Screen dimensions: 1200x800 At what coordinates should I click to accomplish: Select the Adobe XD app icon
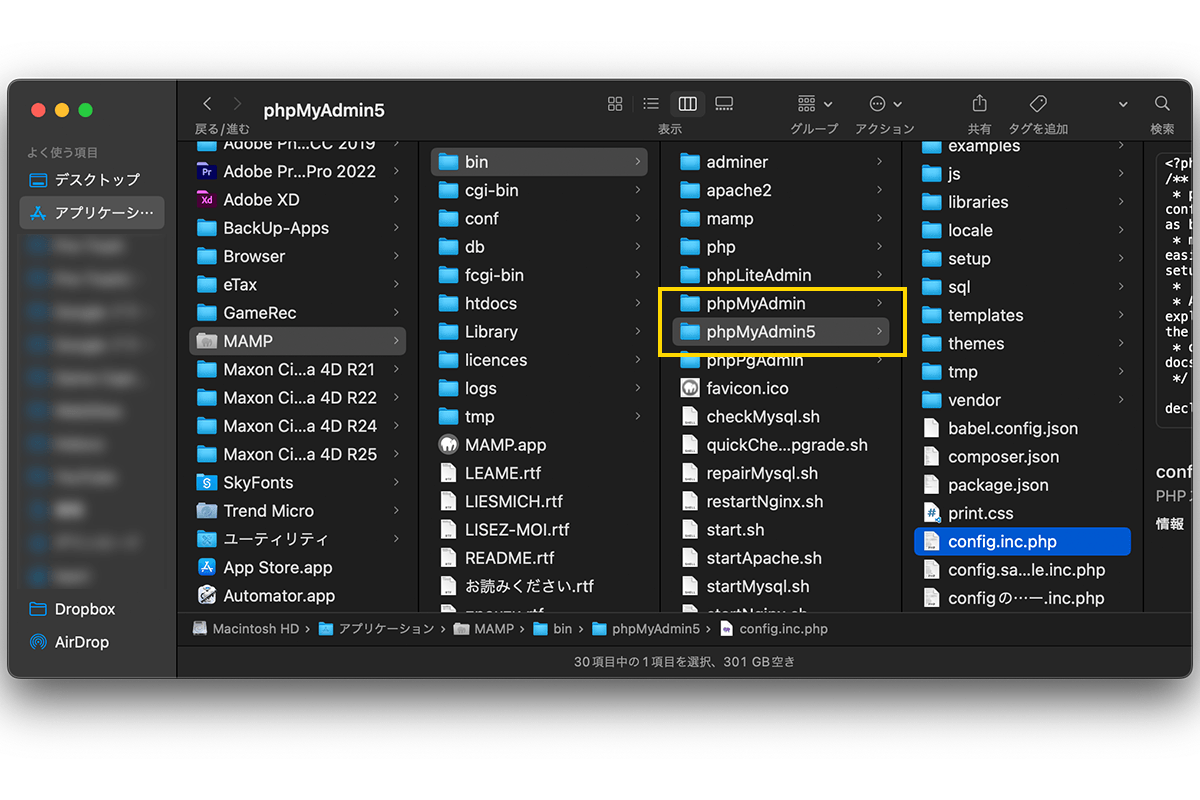click(x=207, y=199)
